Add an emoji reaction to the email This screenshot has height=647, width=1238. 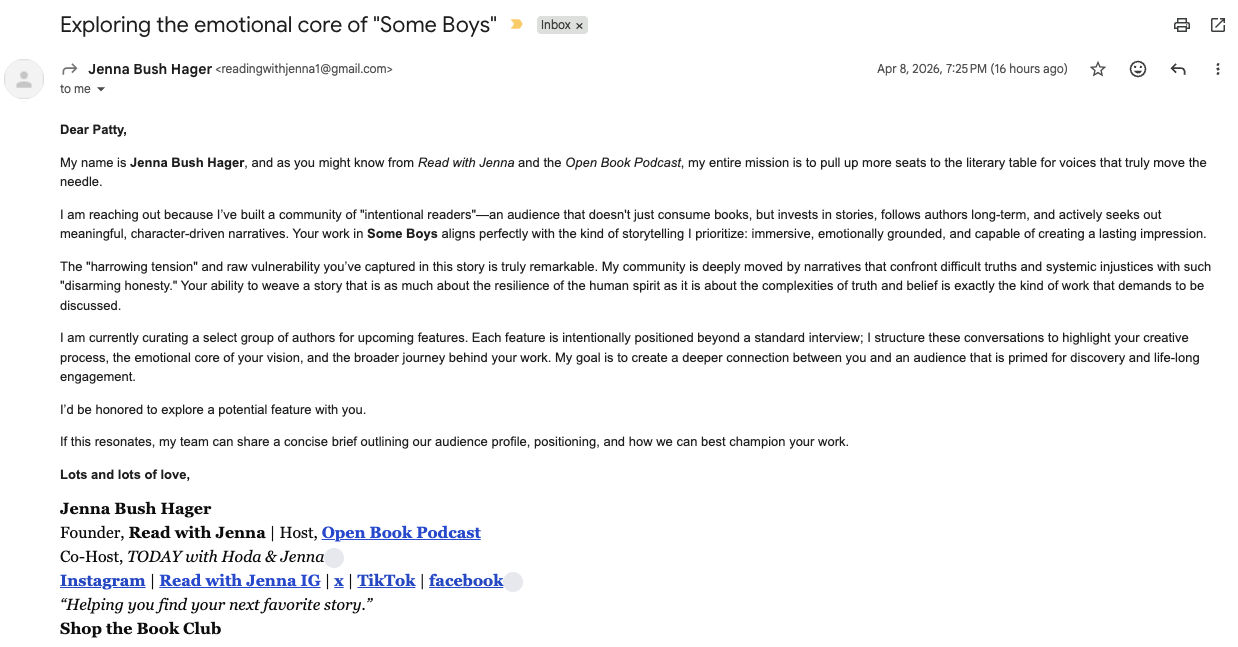(1138, 69)
